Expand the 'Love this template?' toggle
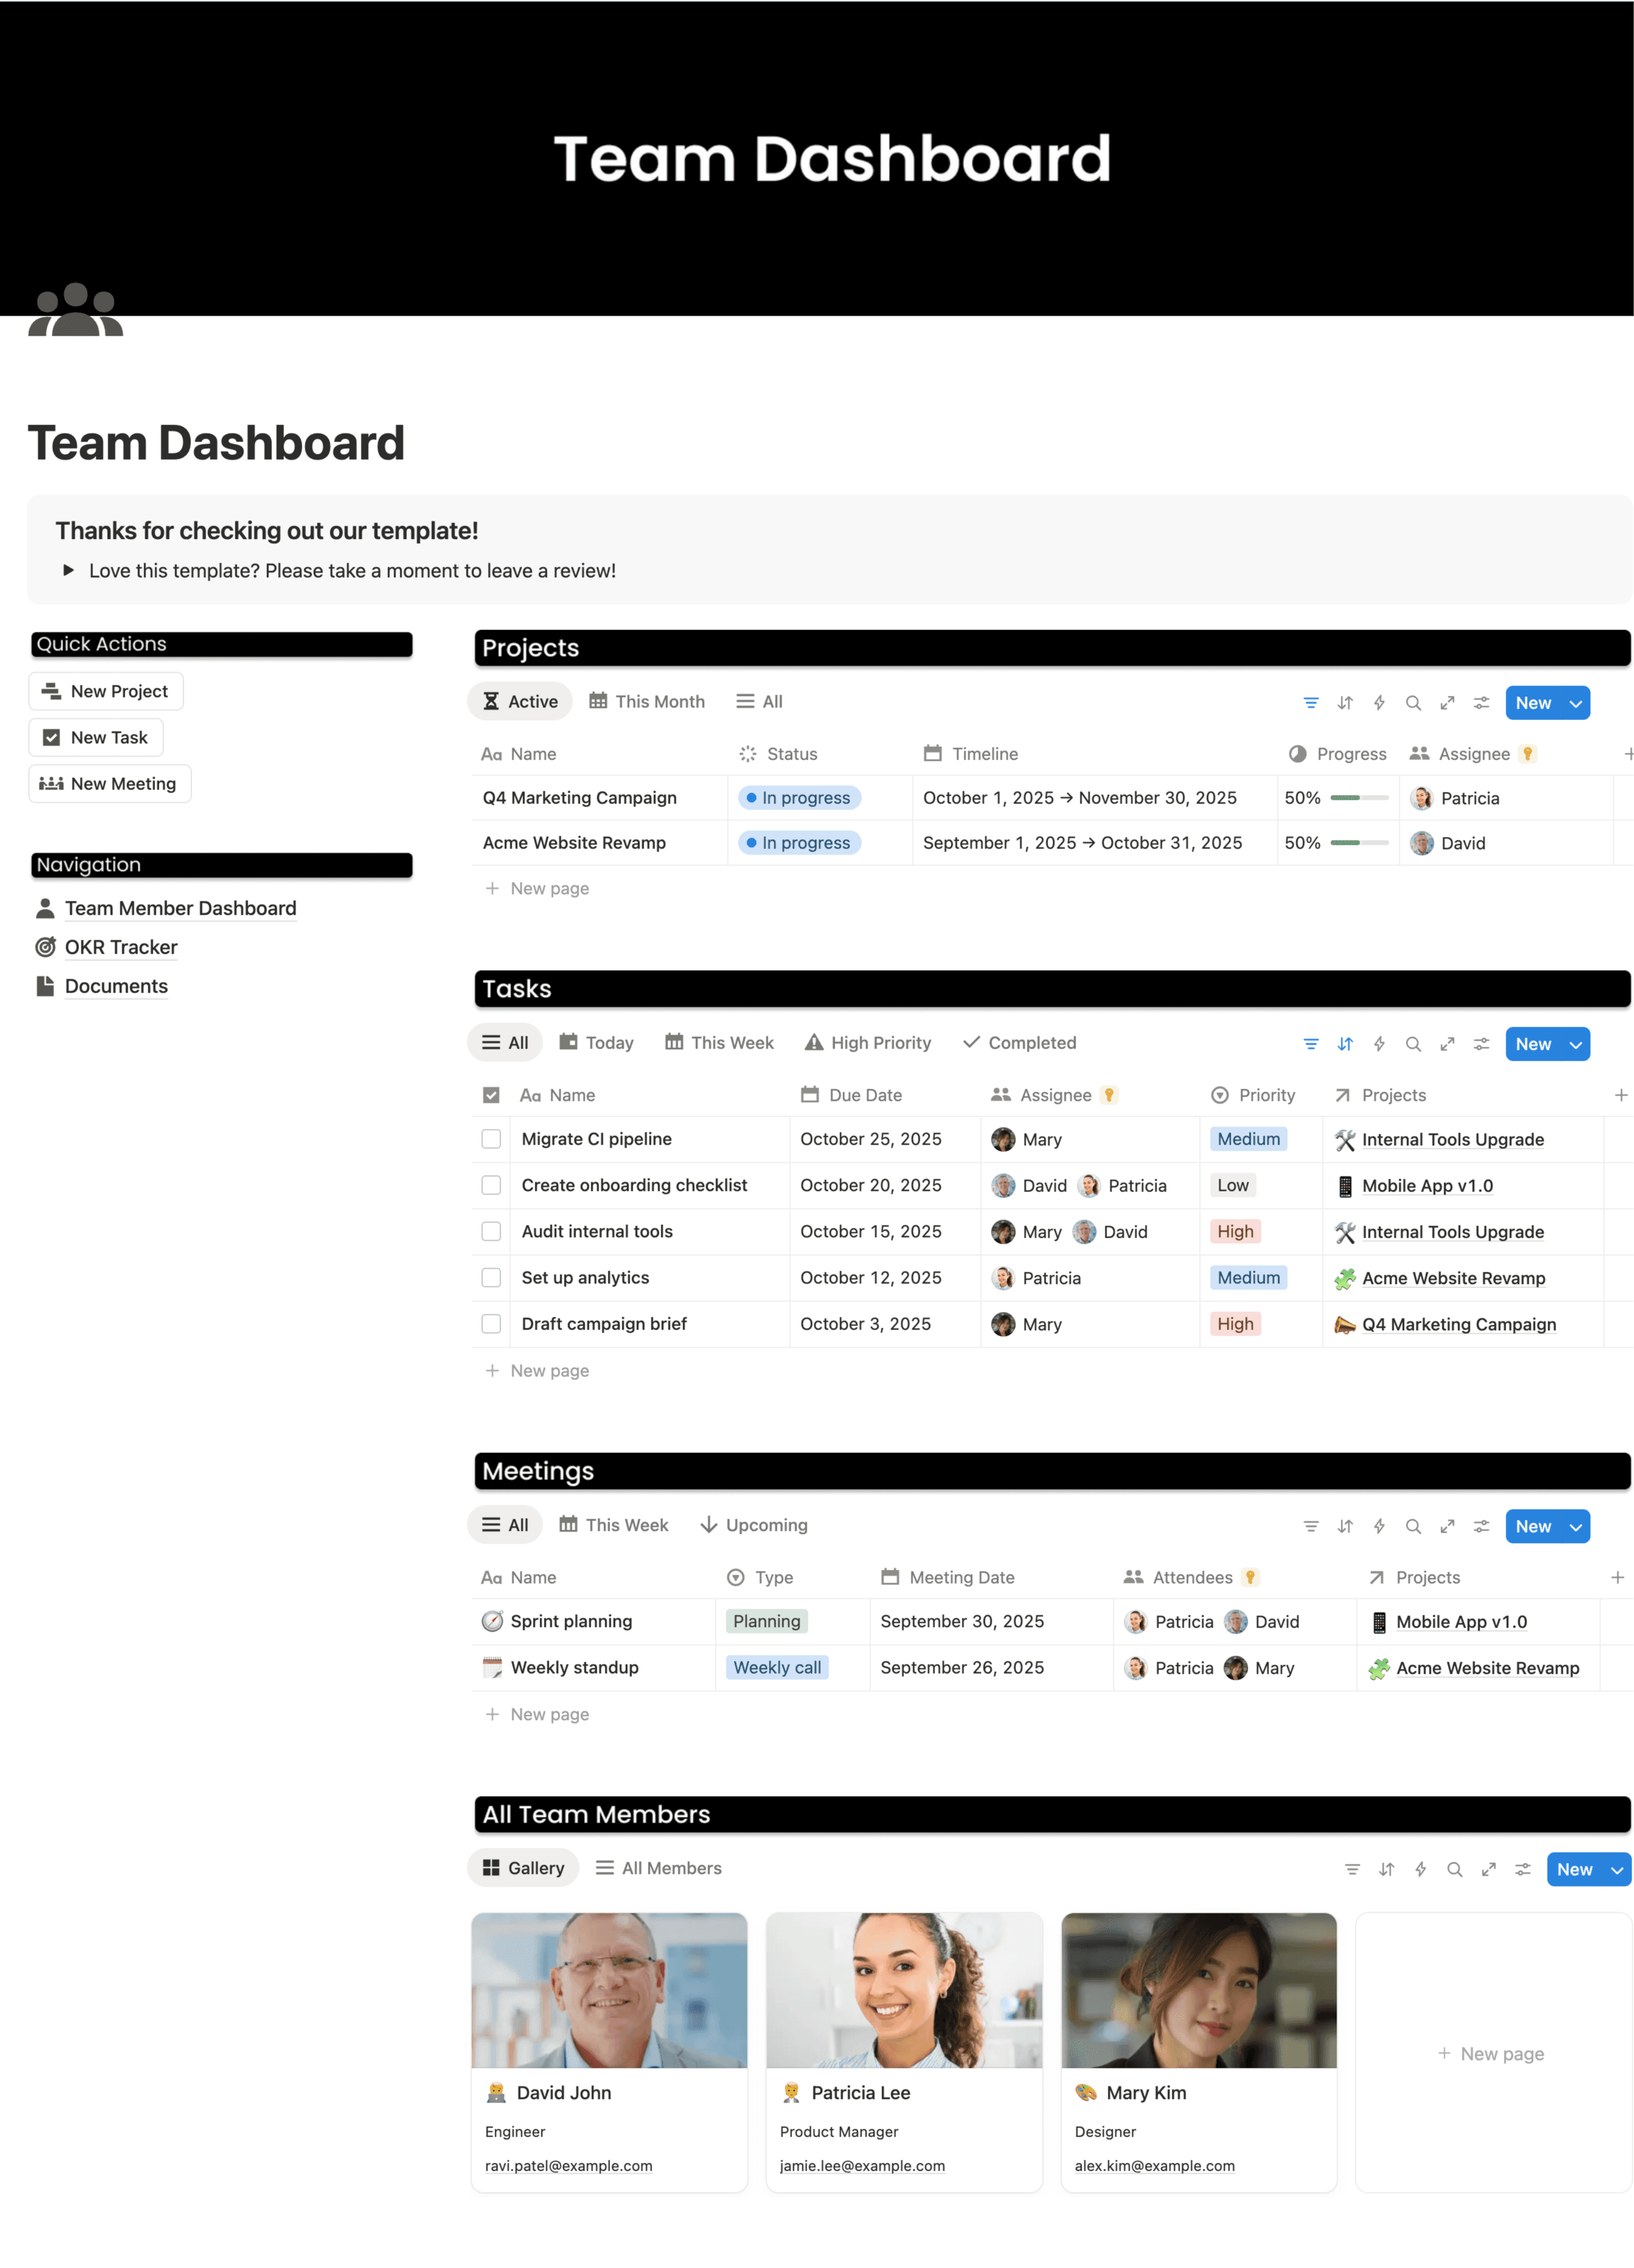1634x2268 pixels. [68, 570]
